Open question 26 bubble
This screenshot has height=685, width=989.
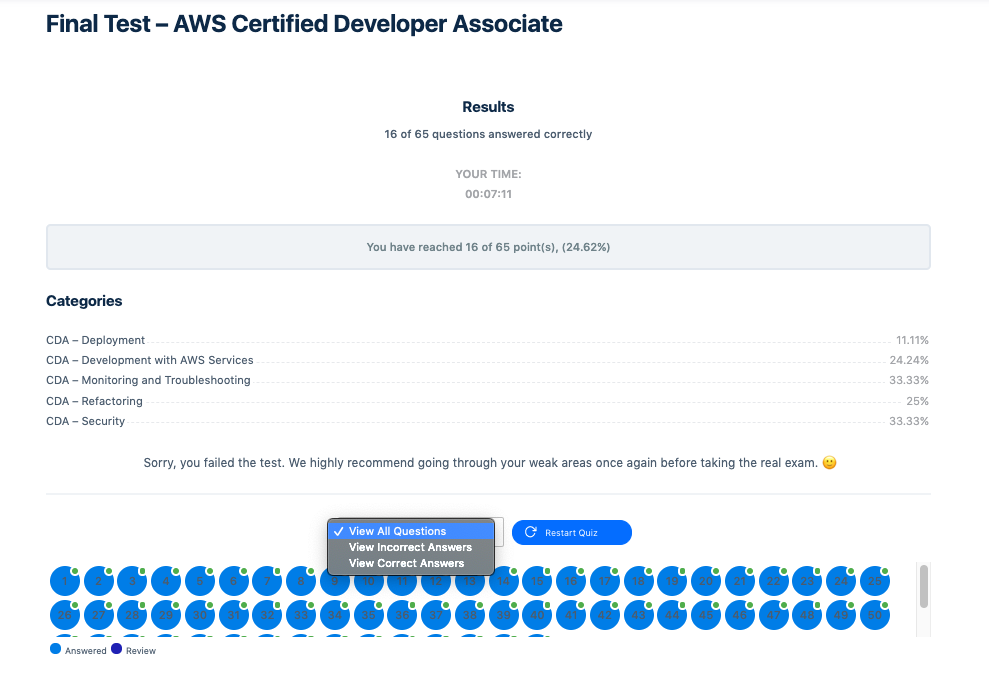64,615
